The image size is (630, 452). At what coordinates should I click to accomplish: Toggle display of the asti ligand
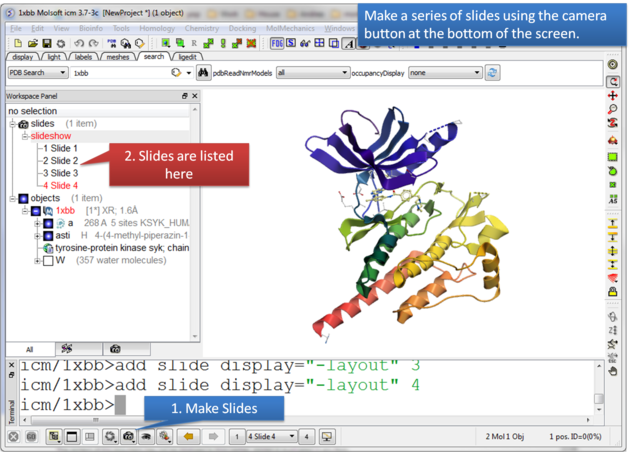click(x=46, y=236)
